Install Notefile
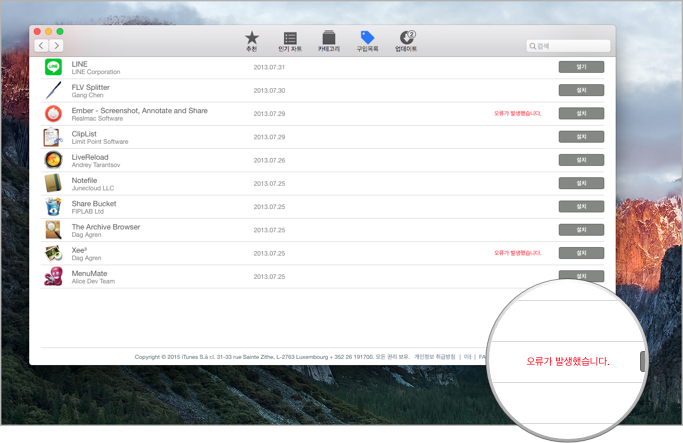 [x=582, y=183]
